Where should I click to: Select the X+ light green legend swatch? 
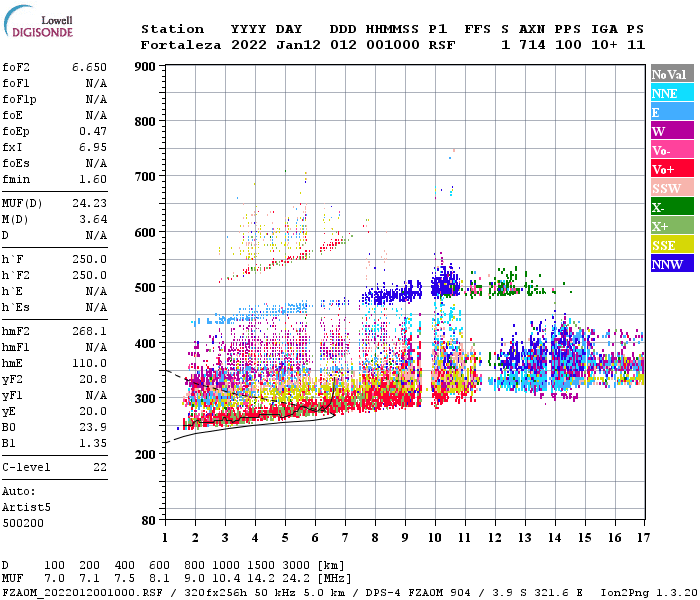coord(672,226)
